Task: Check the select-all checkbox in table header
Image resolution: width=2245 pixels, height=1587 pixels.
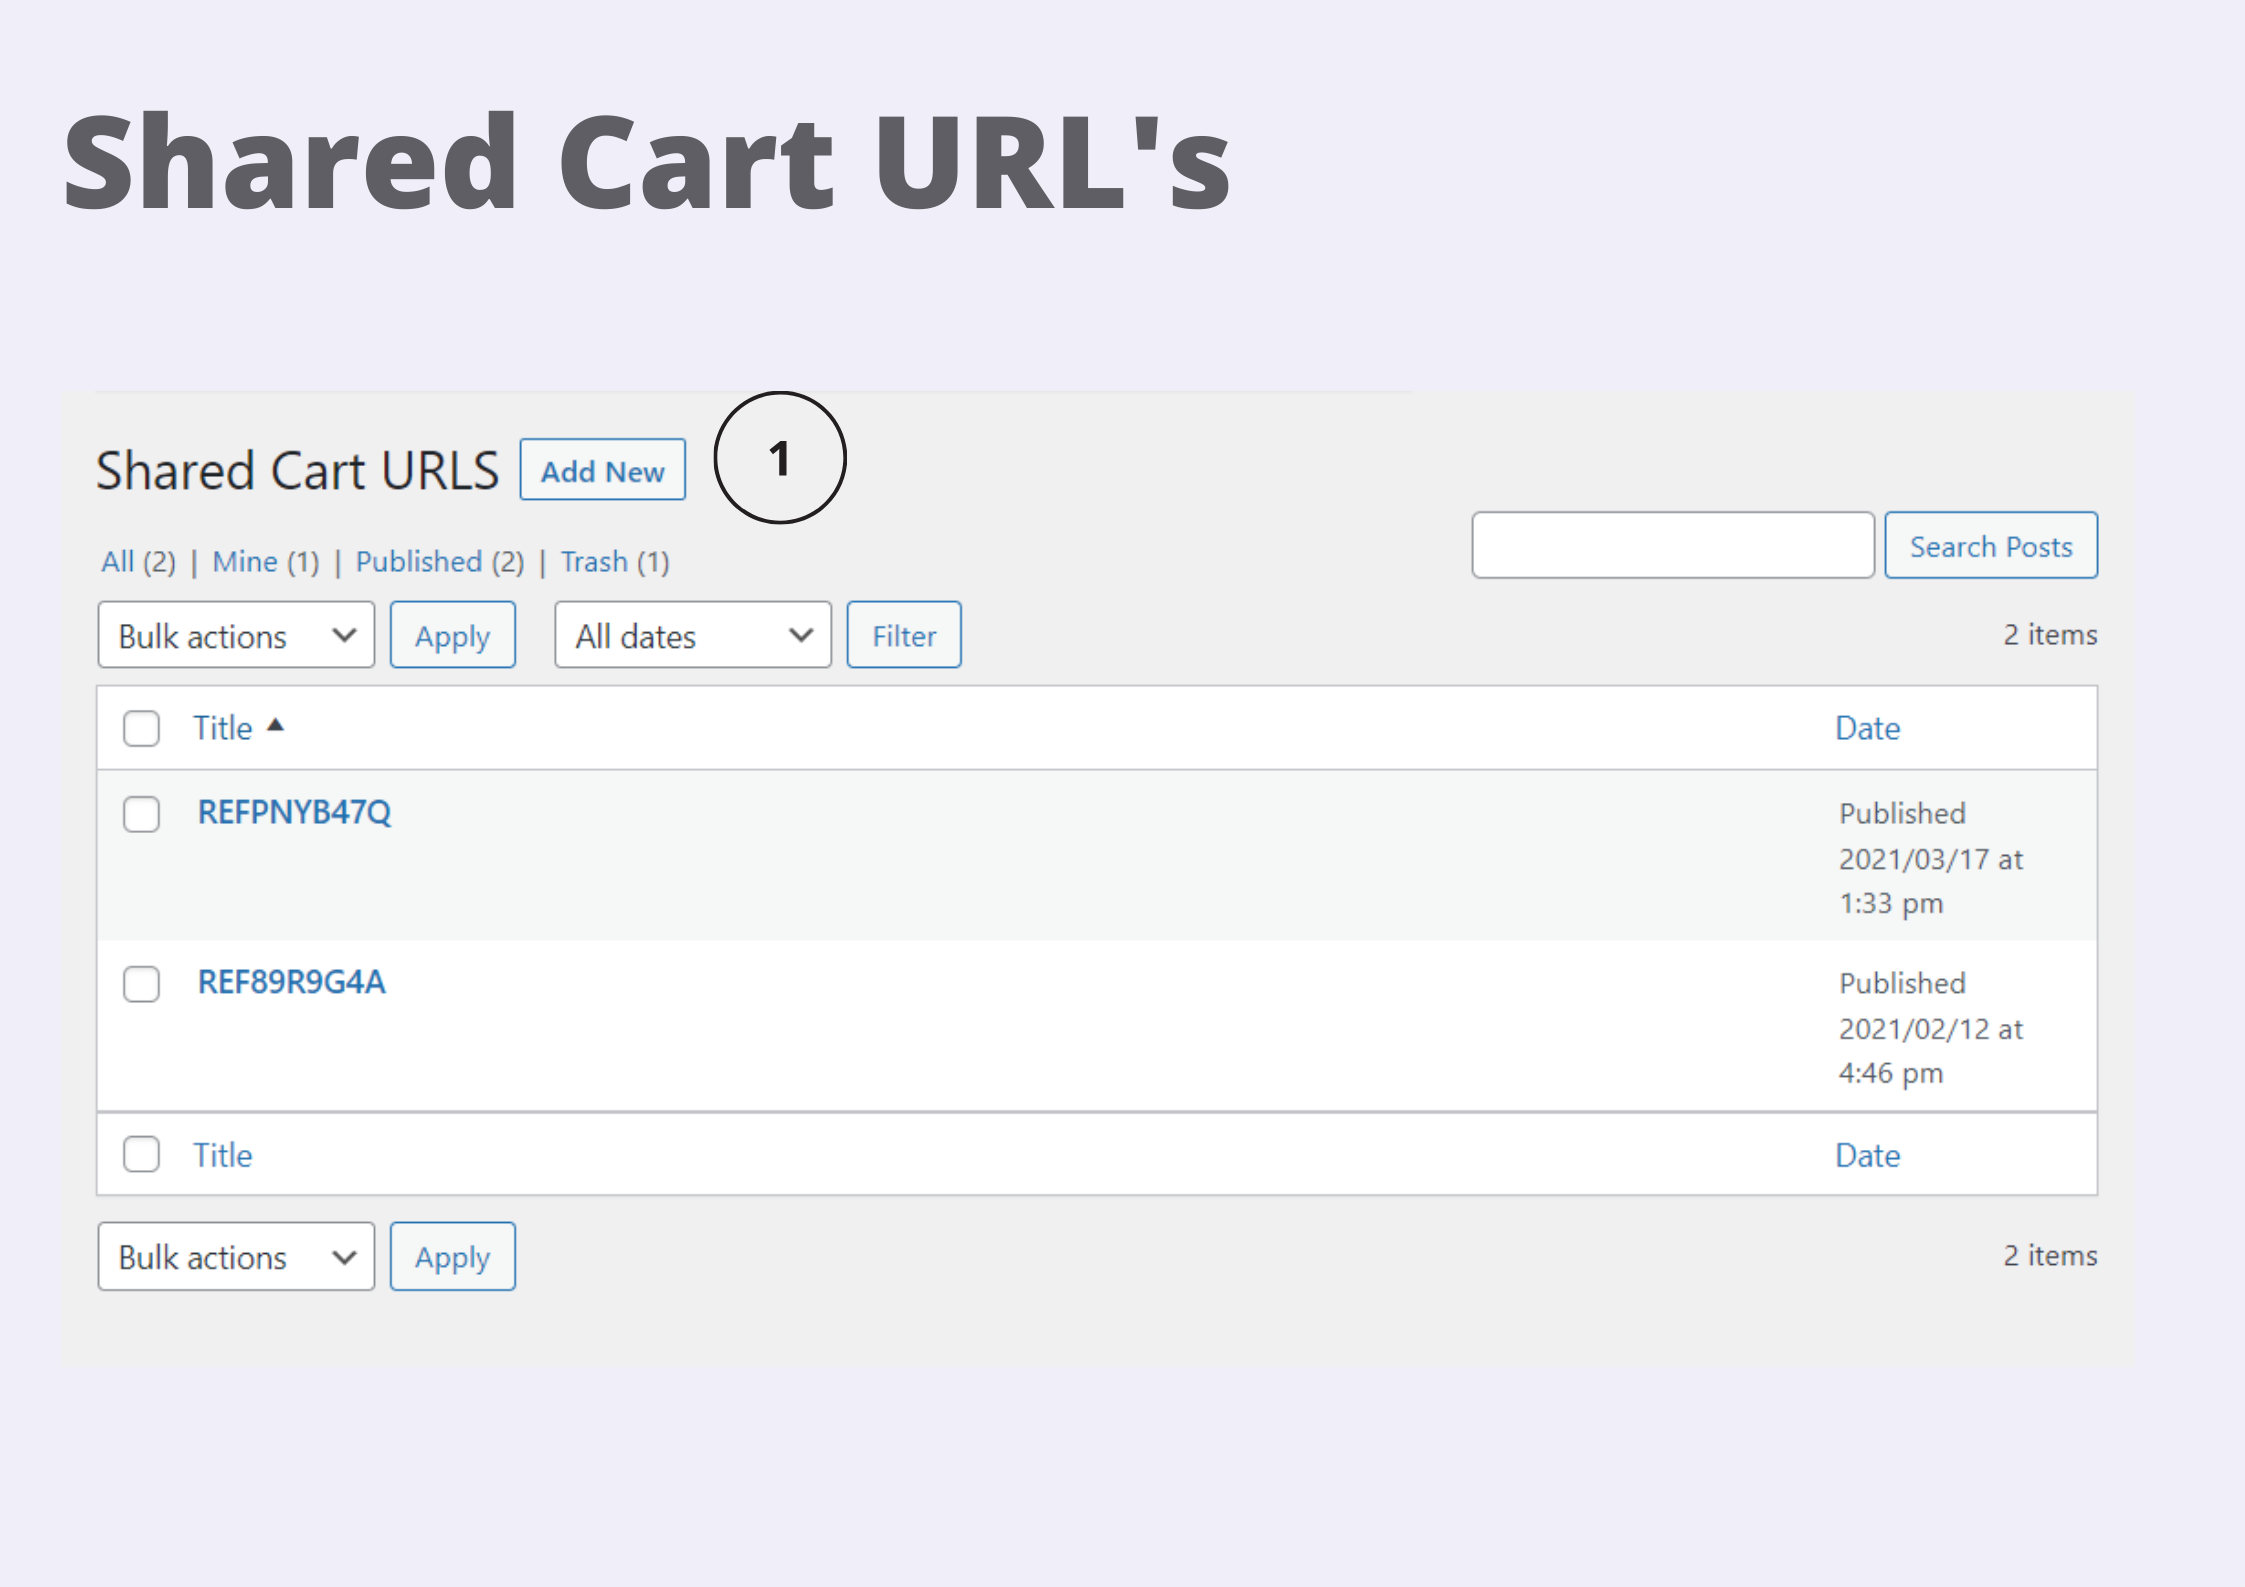Action: click(x=141, y=728)
